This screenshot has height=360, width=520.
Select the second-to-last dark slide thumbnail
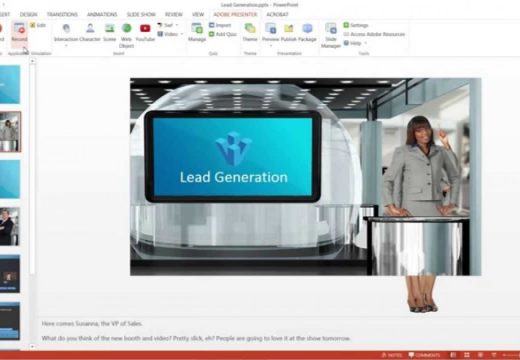(10, 274)
